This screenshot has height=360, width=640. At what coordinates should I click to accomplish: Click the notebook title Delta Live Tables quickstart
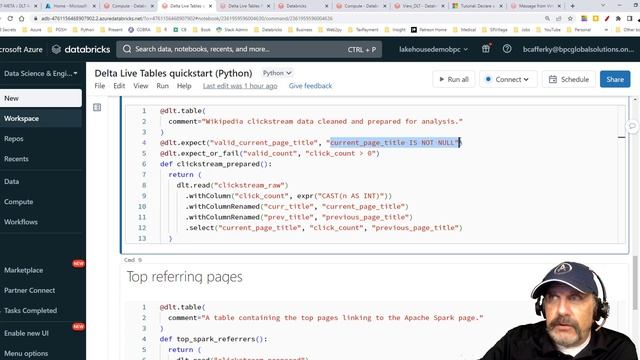tap(173, 73)
